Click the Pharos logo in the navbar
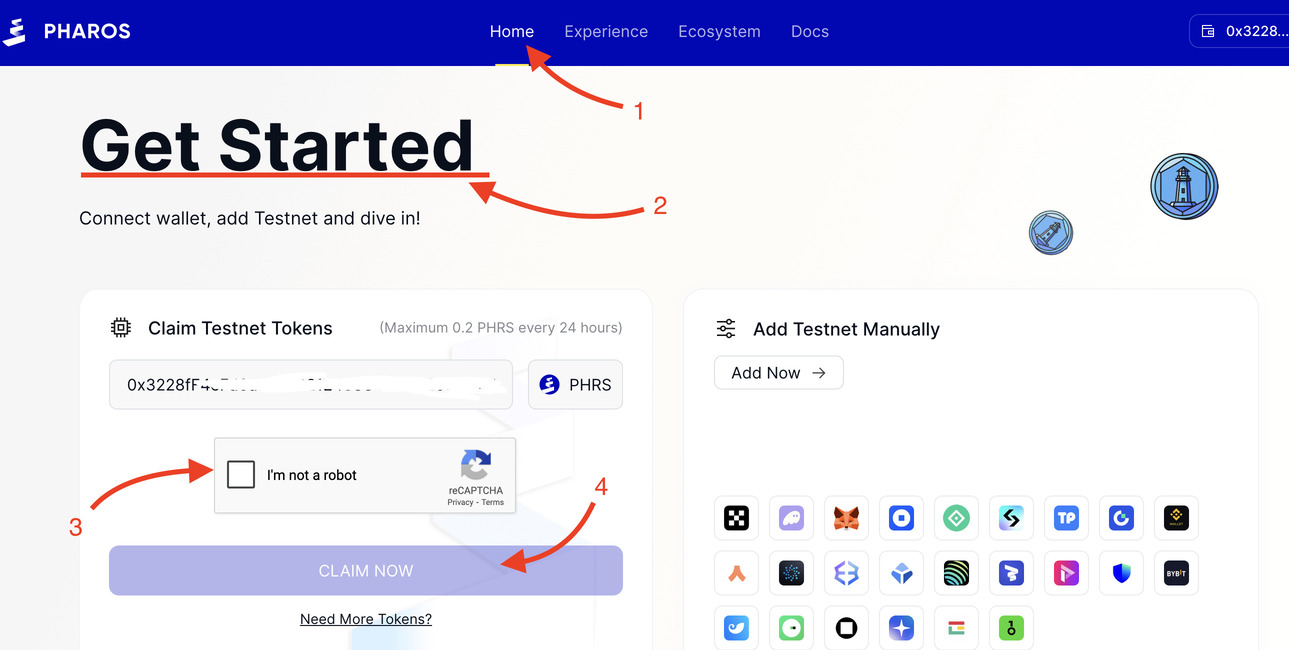The width and height of the screenshot is (1289, 650). [x=67, y=31]
